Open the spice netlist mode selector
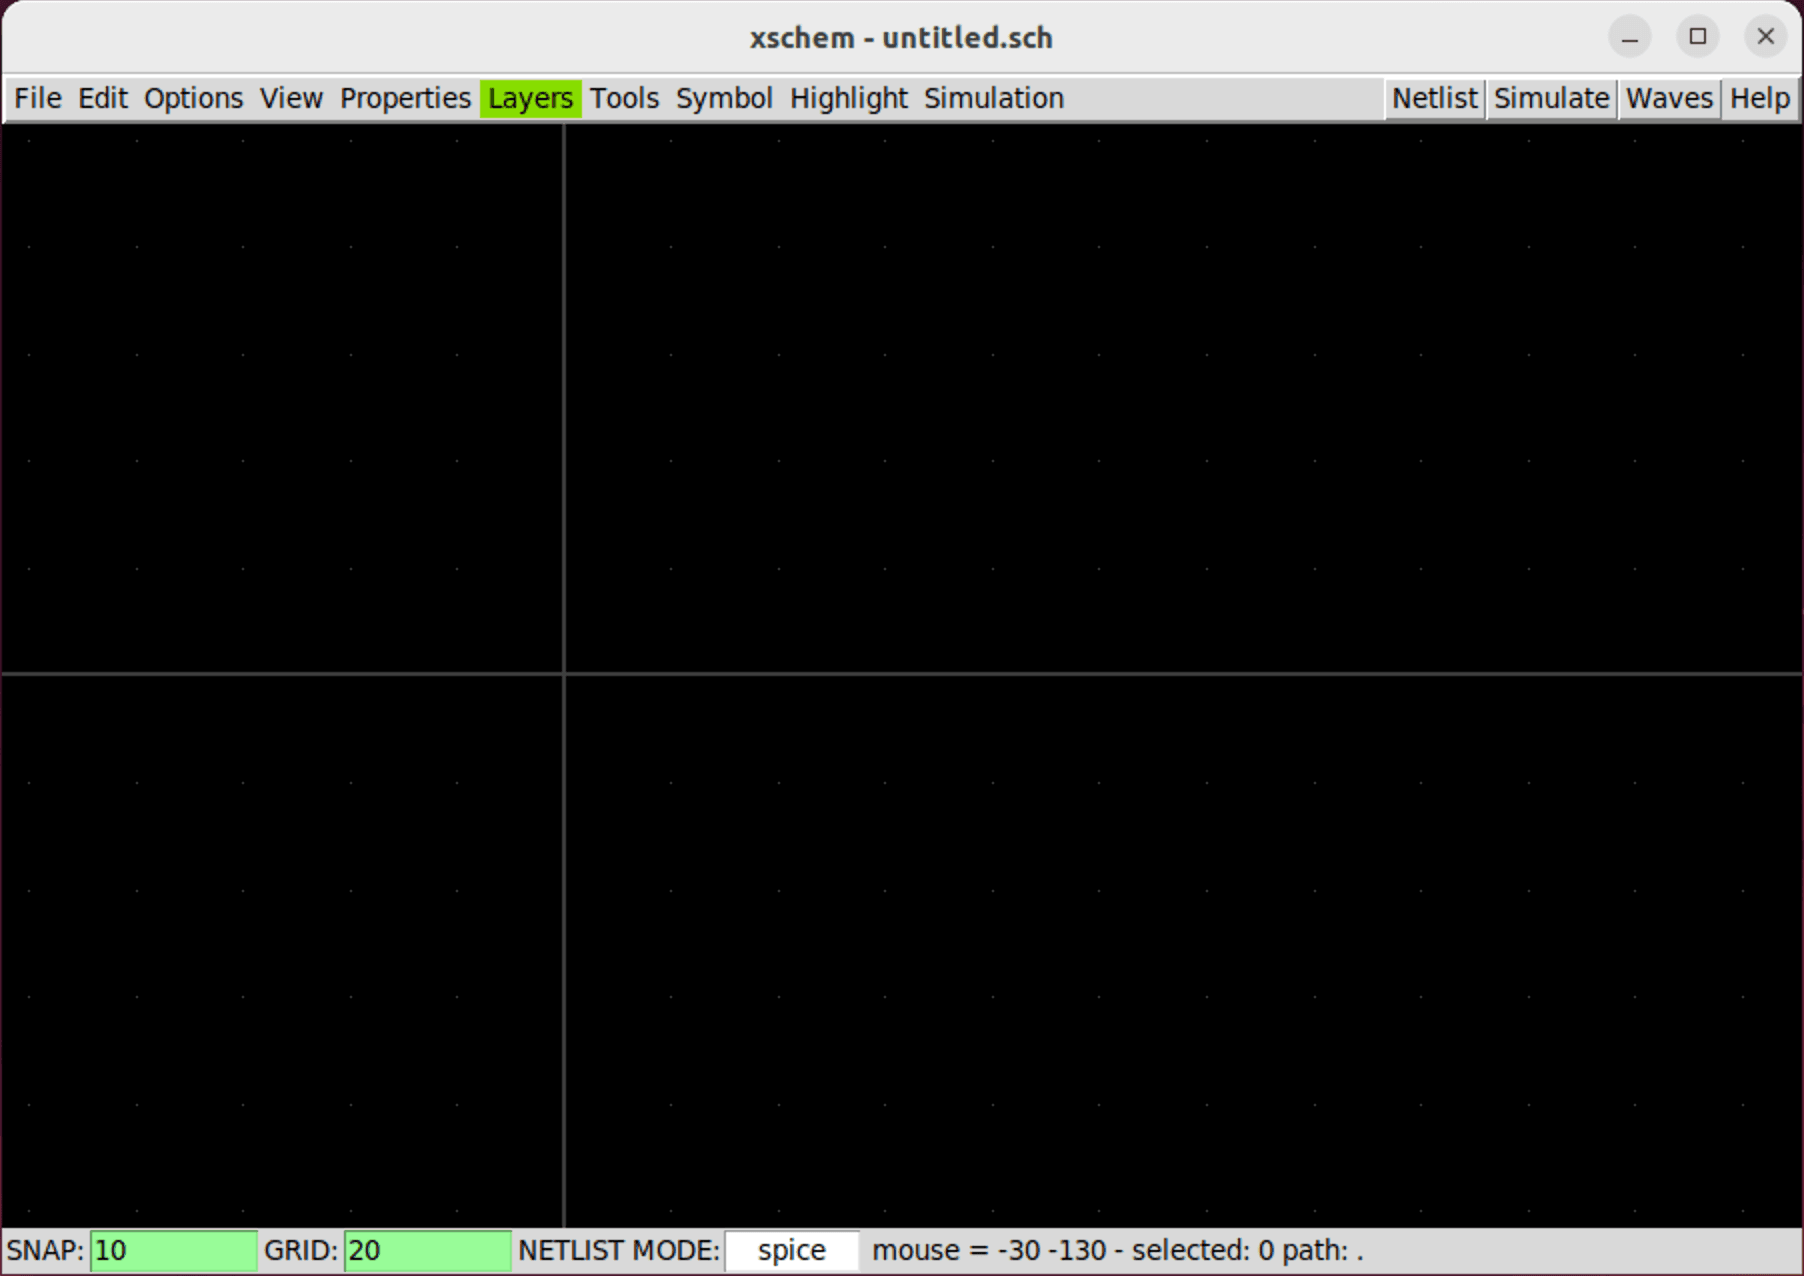 point(791,1251)
